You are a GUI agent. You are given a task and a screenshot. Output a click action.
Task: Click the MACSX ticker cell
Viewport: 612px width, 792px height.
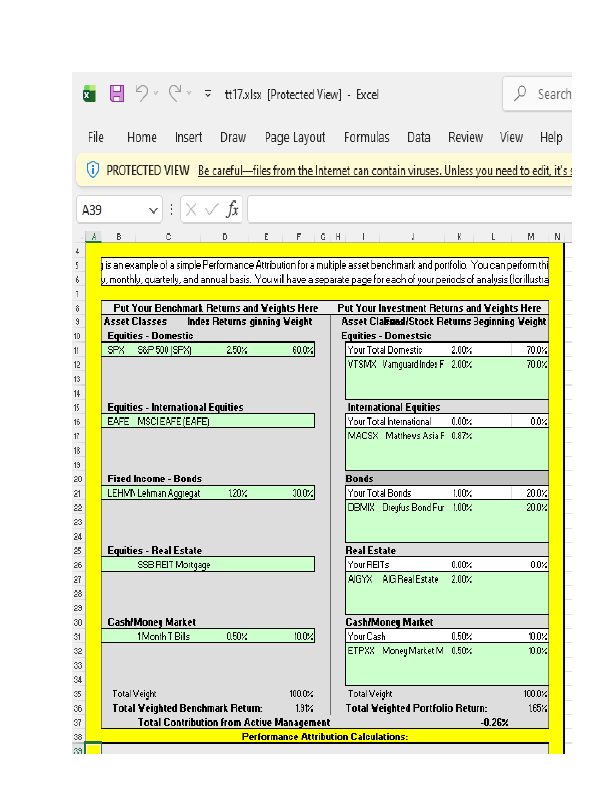coord(363,436)
